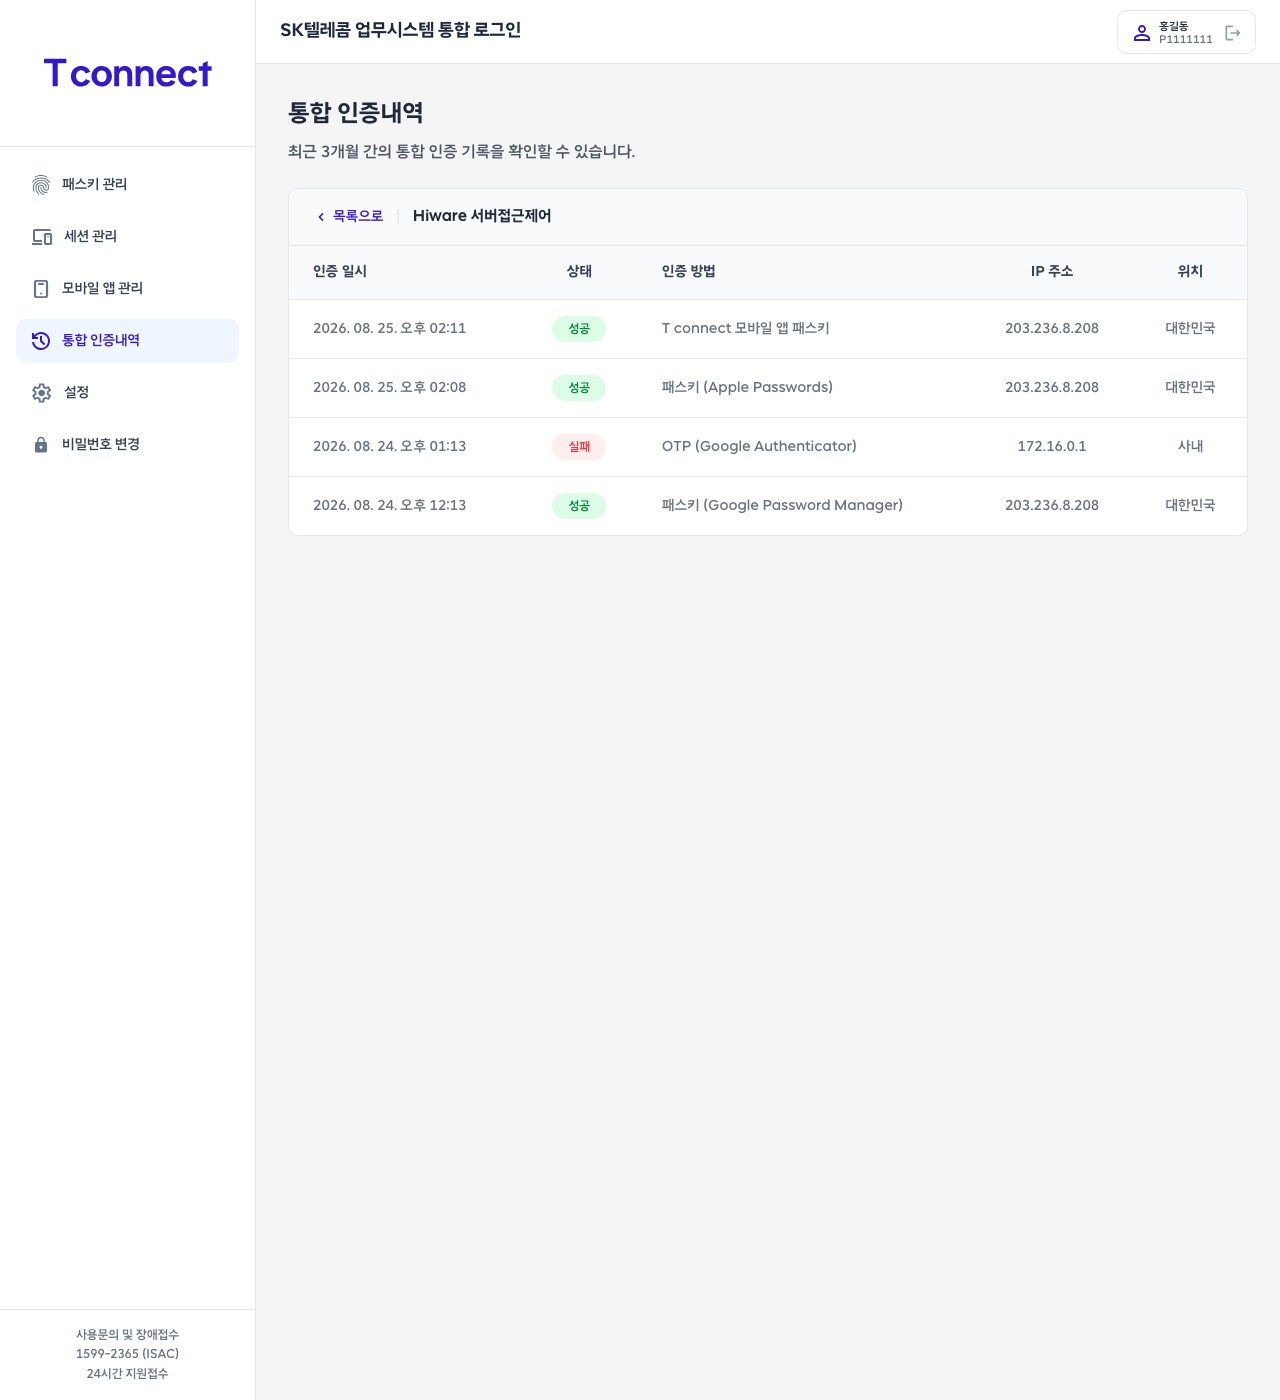Click the fingerprint icon for 패스키 관리

(x=41, y=185)
